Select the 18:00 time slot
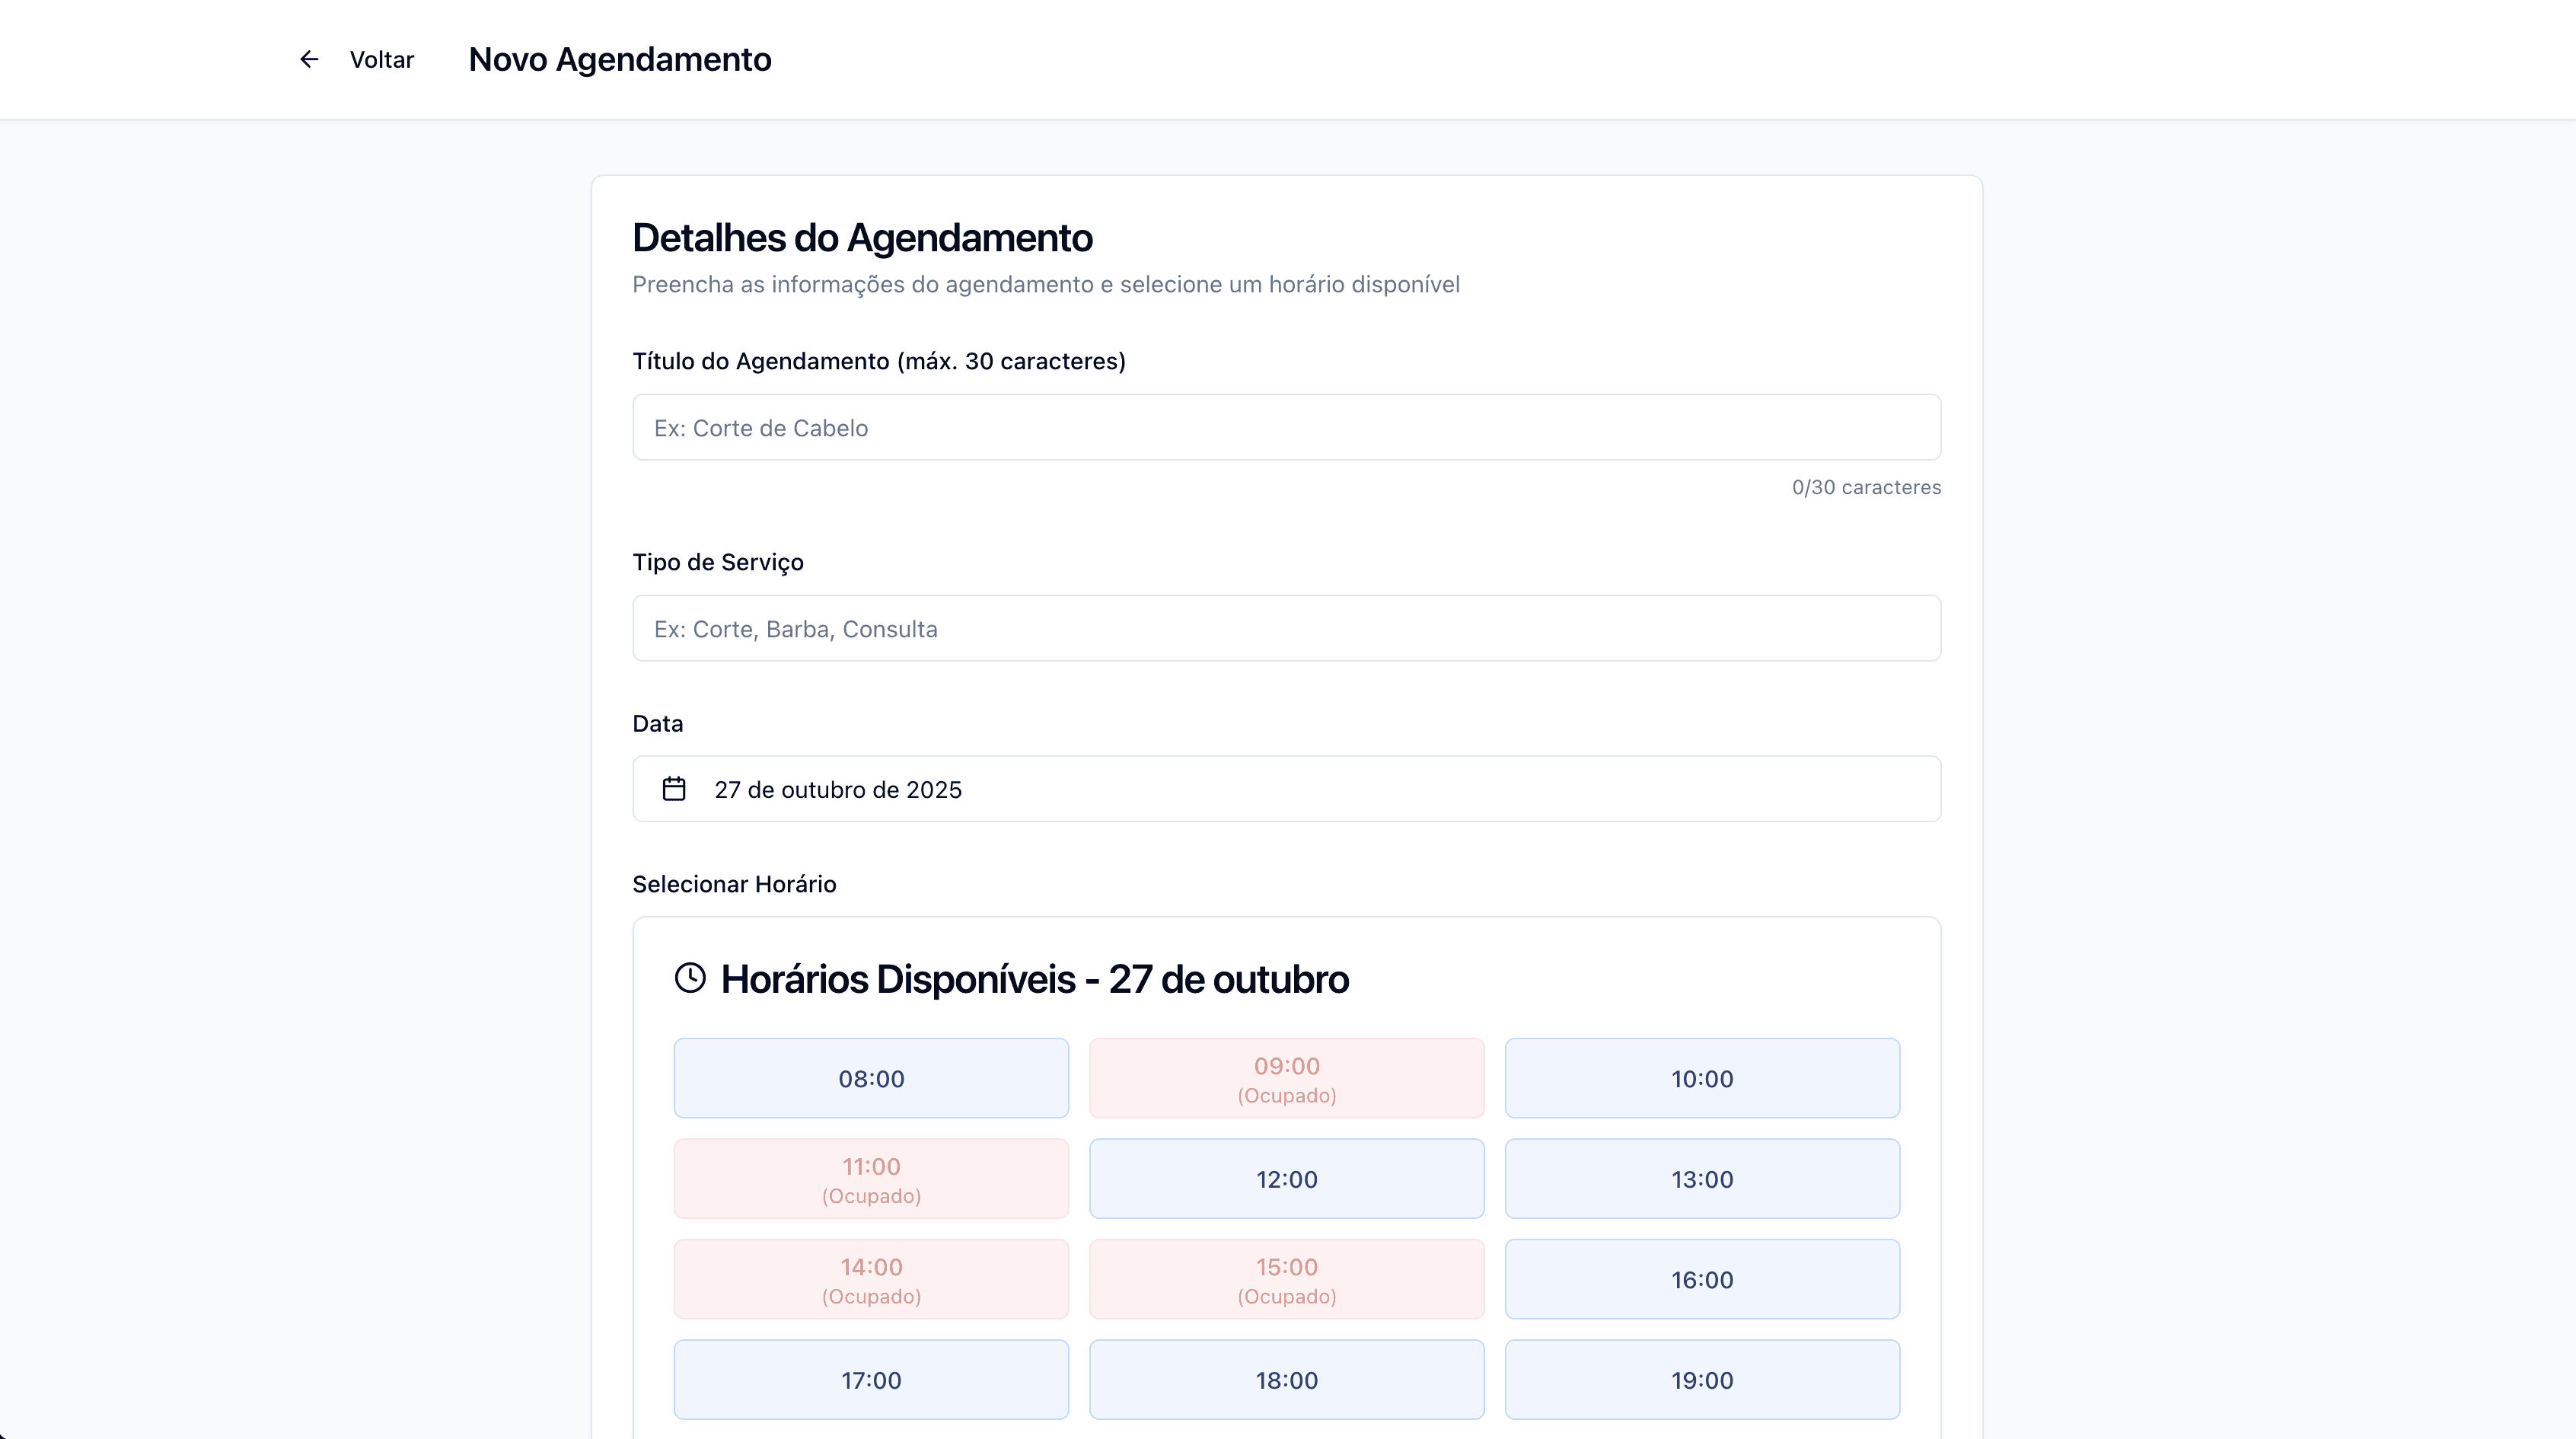 1286,1380
